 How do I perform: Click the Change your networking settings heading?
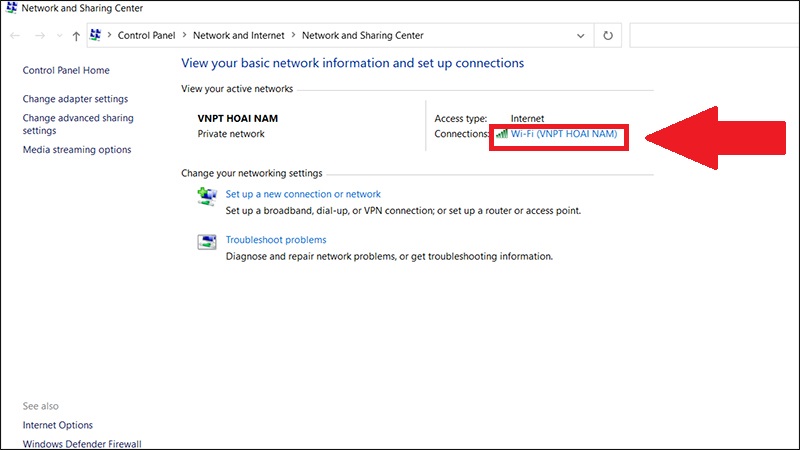pyautogui.click(x=252, y=173)
